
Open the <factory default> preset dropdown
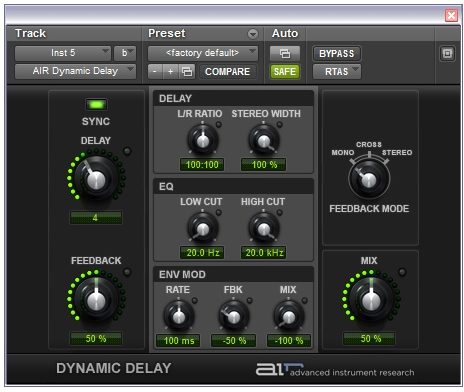(203, 53)
